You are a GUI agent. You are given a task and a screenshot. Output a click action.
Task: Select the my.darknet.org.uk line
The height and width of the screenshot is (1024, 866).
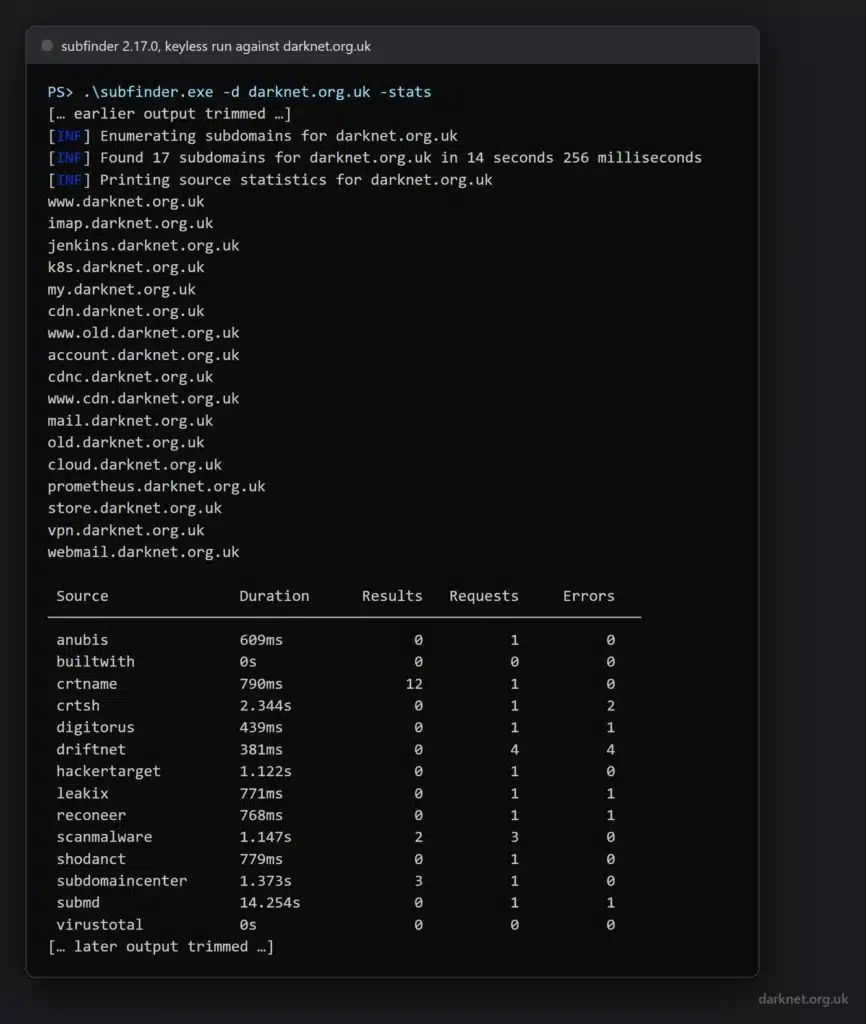click(x=121, y=289)
